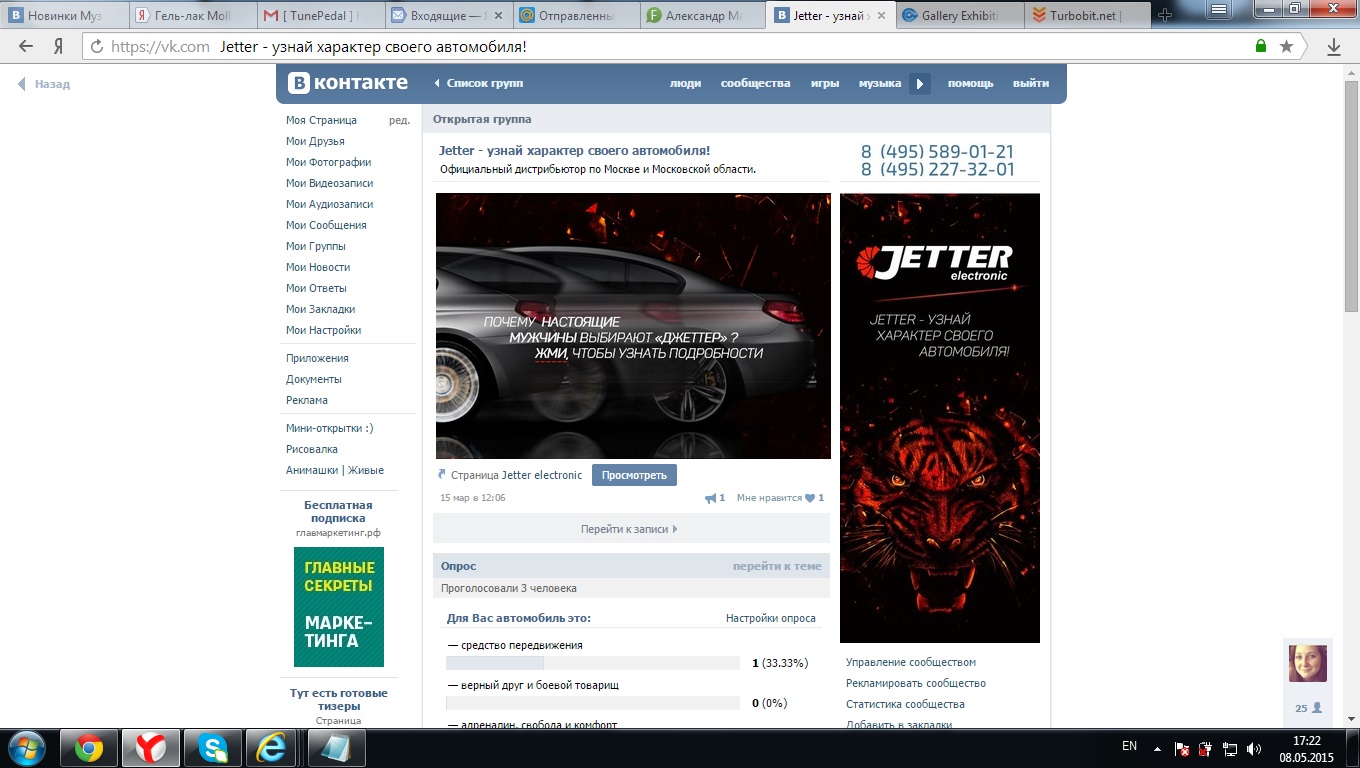Click 'сообщества' in the VK header

point(756,84)
